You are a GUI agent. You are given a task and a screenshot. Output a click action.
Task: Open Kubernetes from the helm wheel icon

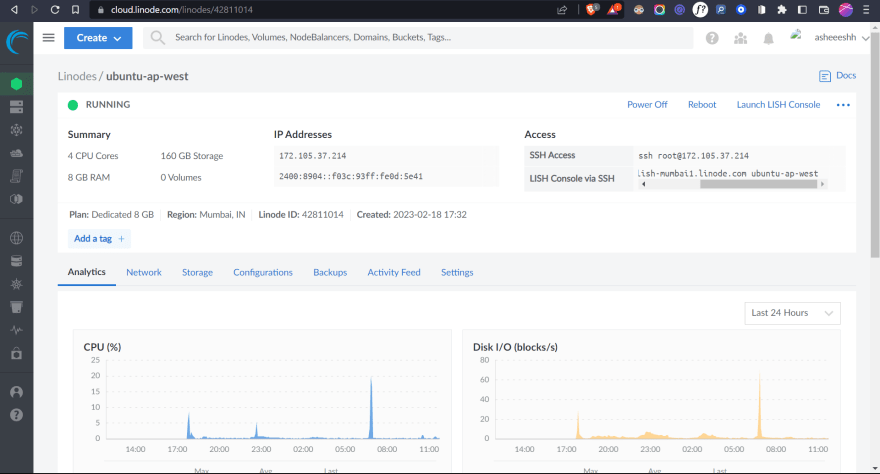16,284
